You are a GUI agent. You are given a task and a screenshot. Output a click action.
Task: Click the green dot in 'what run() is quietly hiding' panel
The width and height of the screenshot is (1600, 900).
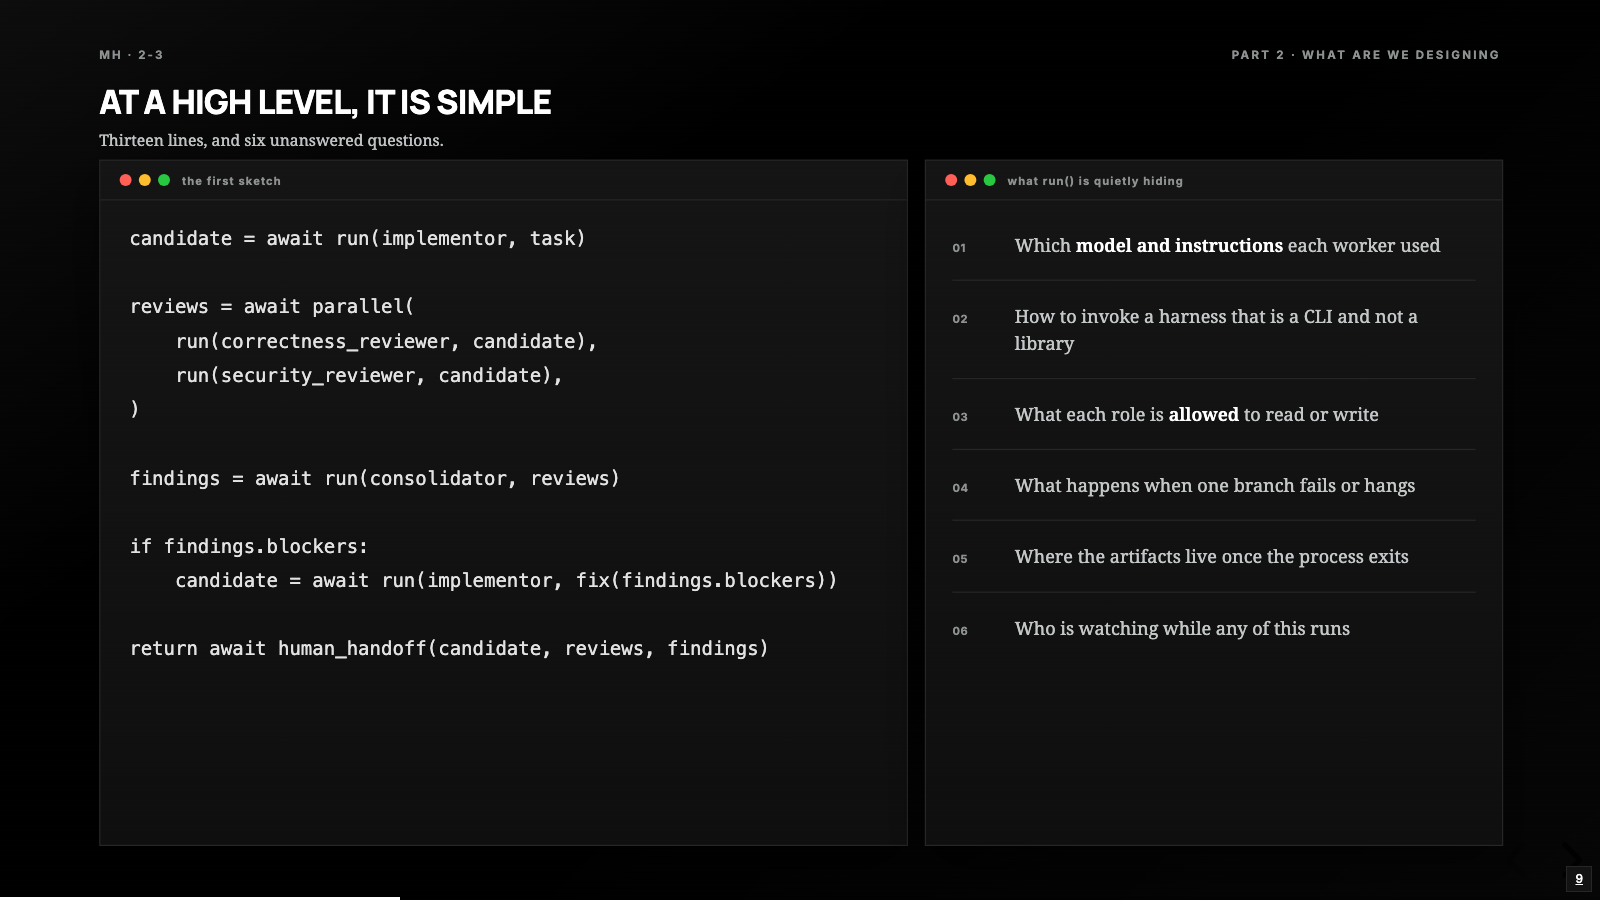(x=990, y=180)
